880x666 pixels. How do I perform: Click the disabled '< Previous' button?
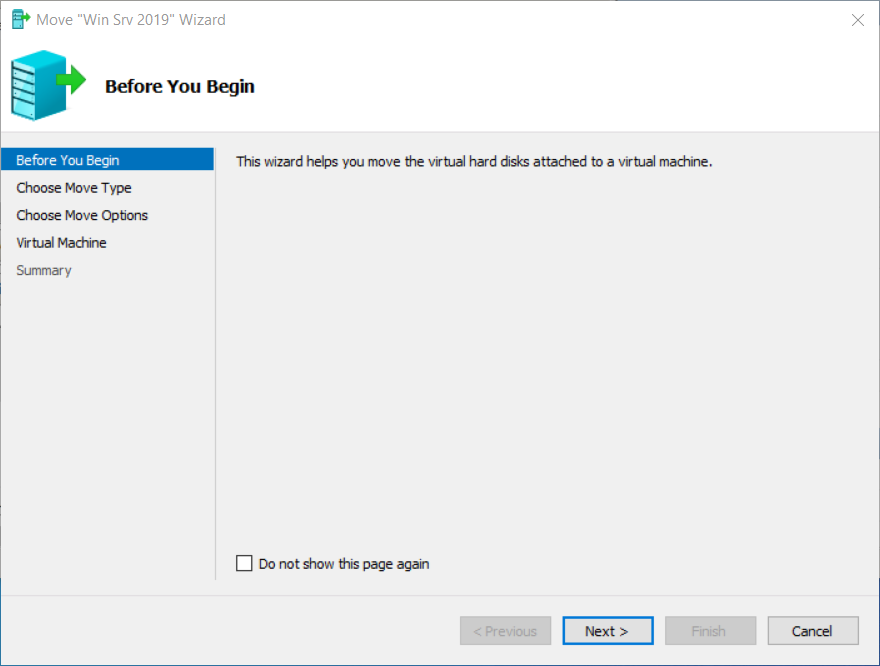[x=505, y=631]
